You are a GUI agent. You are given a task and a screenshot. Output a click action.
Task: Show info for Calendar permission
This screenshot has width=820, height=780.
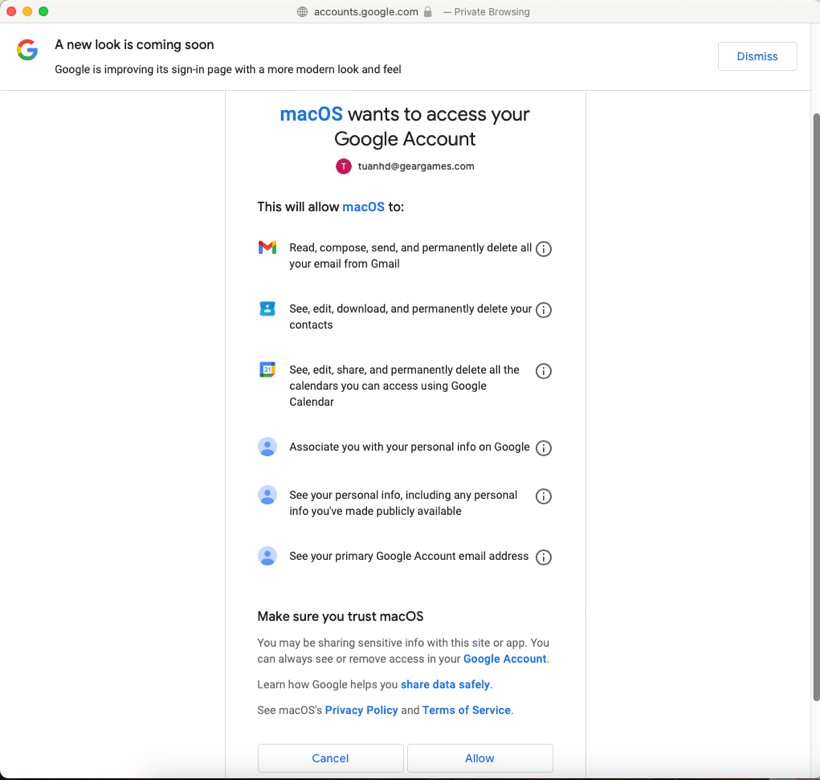[543, 371]
